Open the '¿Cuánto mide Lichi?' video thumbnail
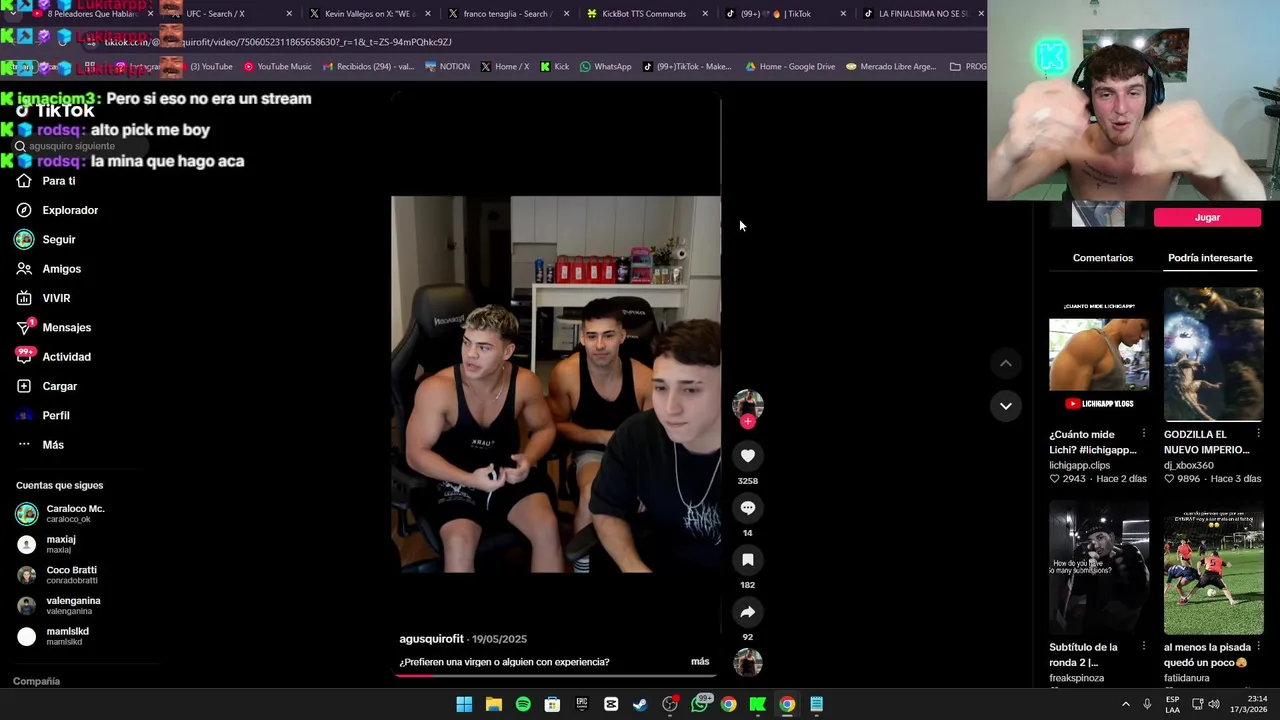Viewport: 1280px width, 720px height. (x=1099, y=354)
